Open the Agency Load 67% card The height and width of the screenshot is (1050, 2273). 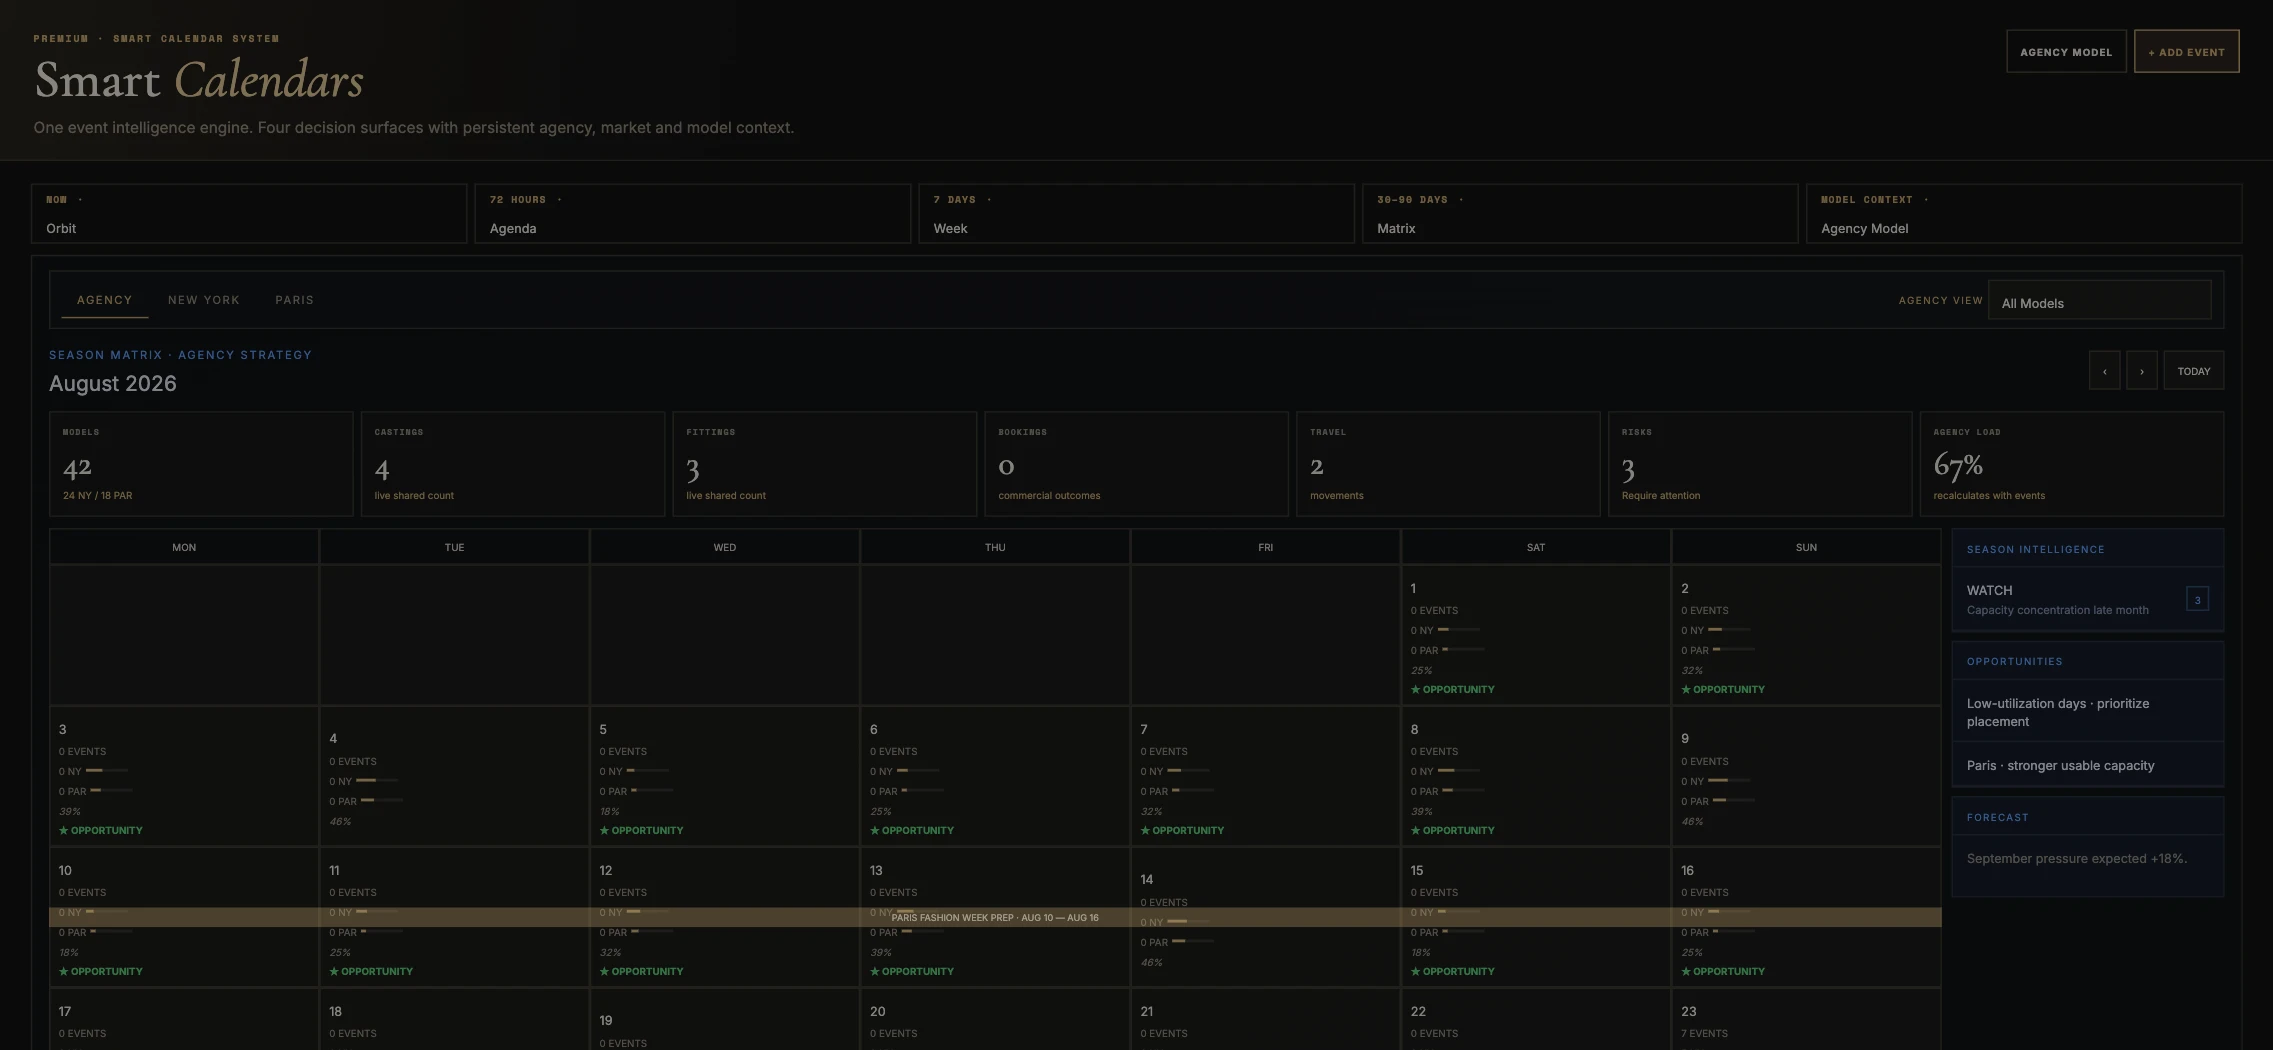[2072, 464]
